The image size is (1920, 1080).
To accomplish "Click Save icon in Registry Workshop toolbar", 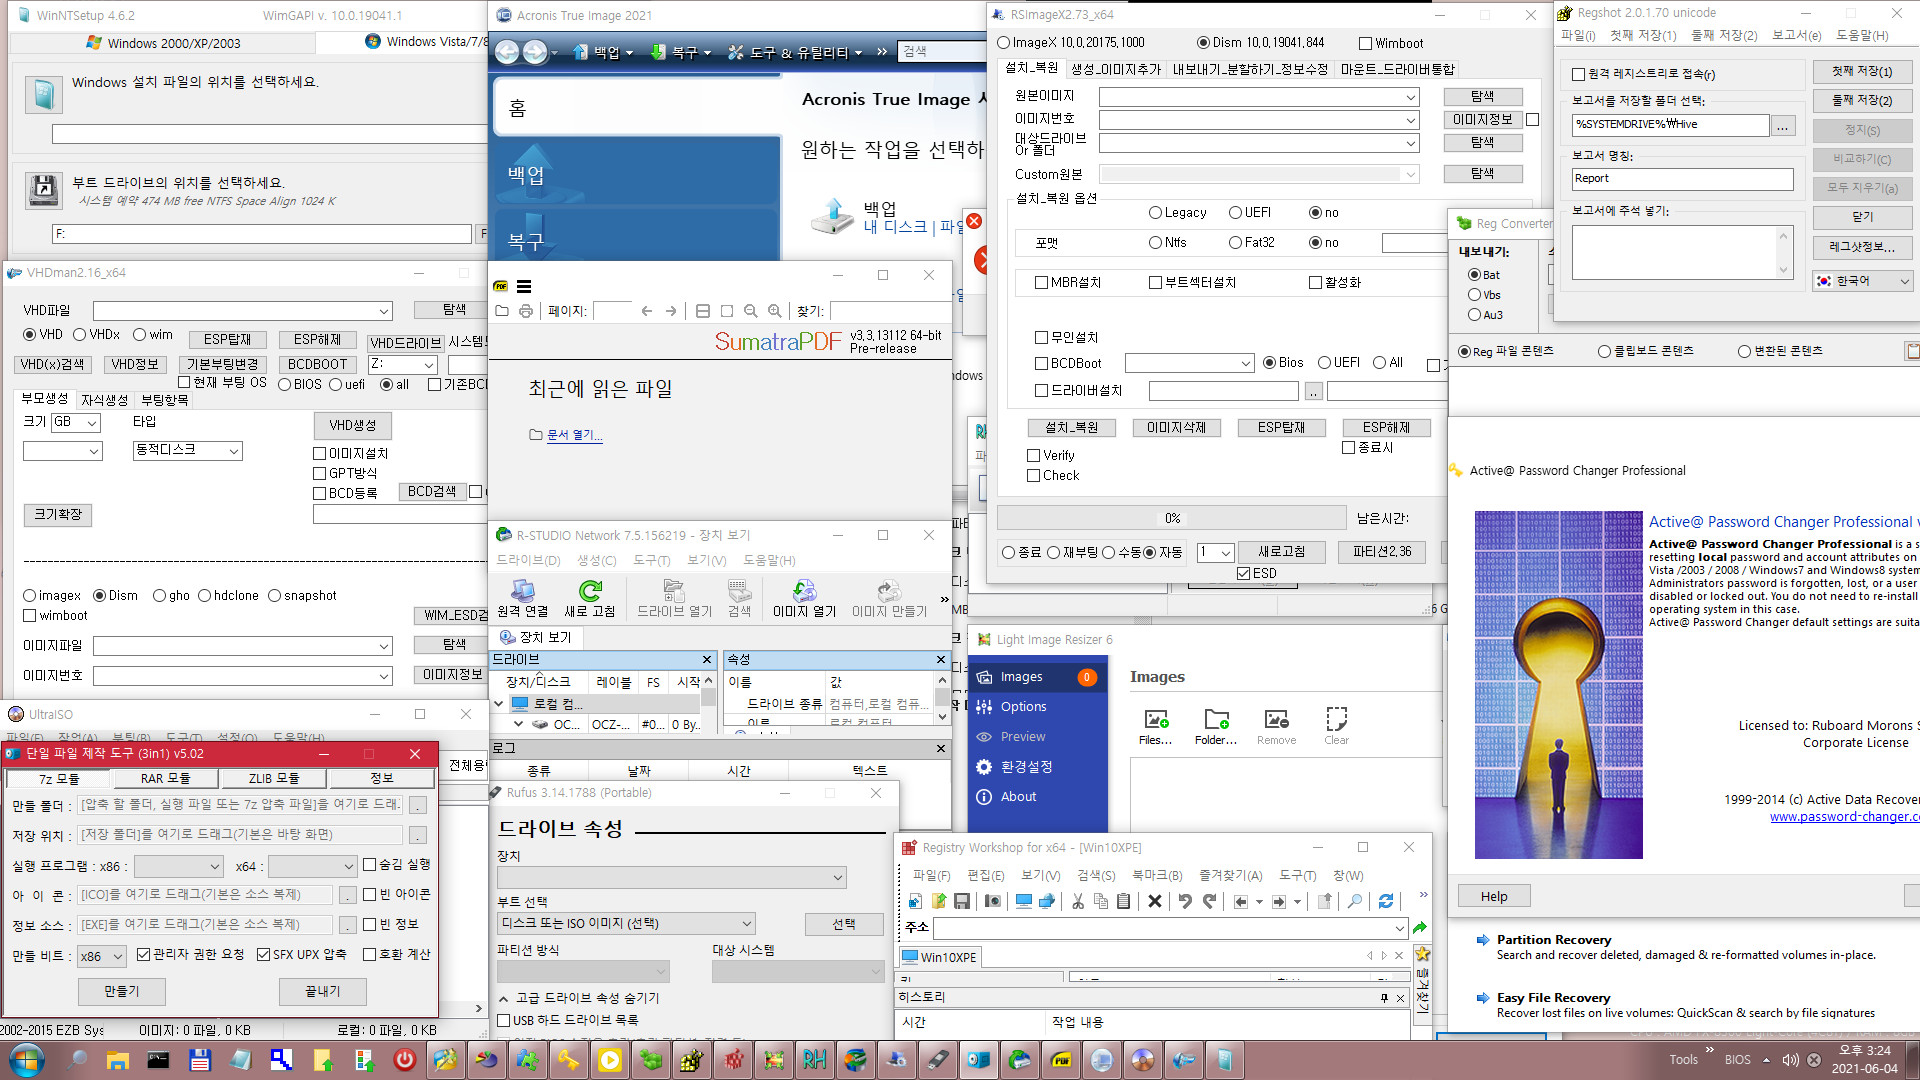I will (x=962, y=901).
